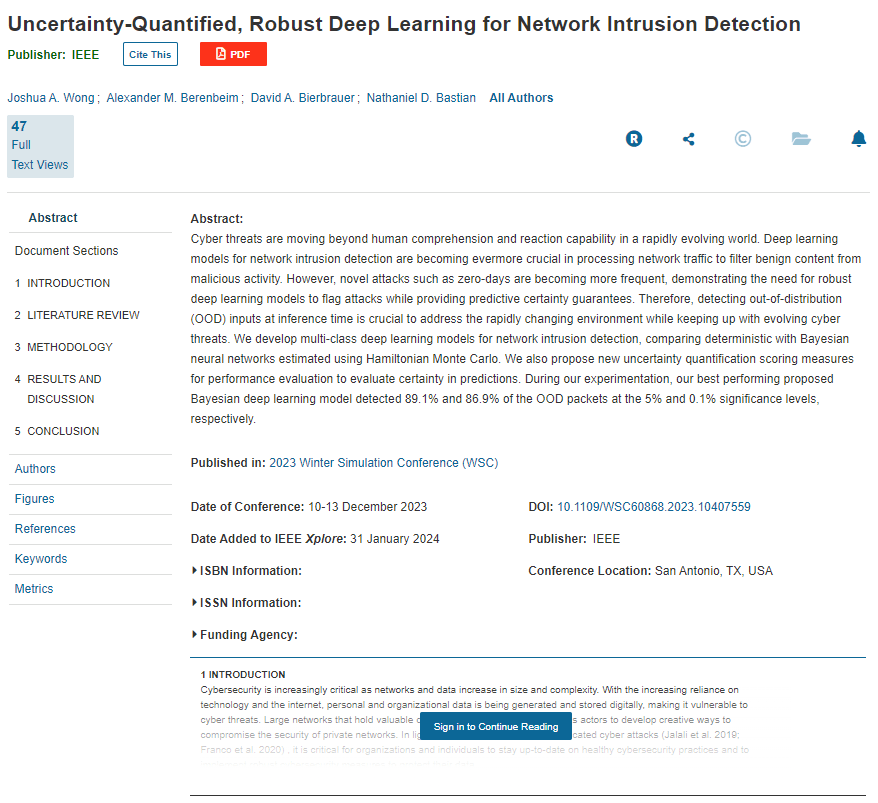878x803 pixels.
Task: Switch to the Authors tab
Action: pos(35,469)
